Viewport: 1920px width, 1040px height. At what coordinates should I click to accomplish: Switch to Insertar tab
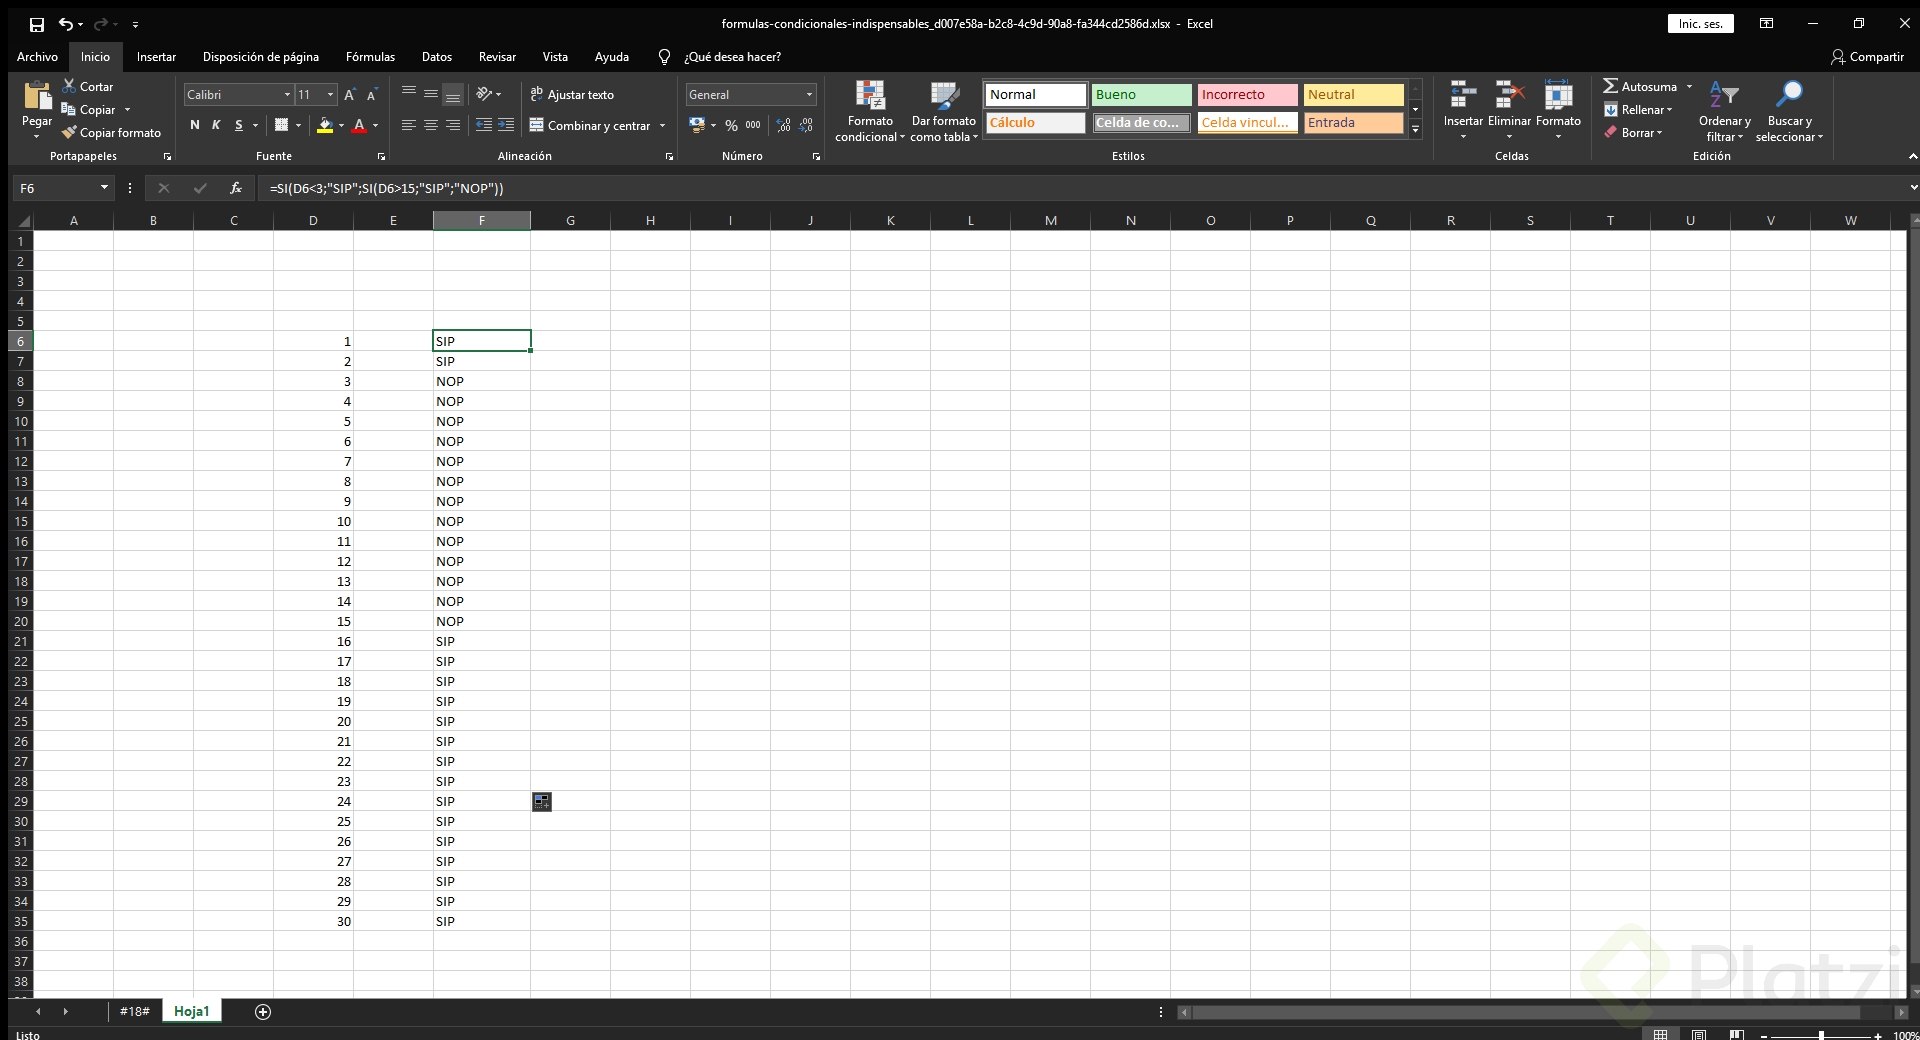(x=156, y=57)
